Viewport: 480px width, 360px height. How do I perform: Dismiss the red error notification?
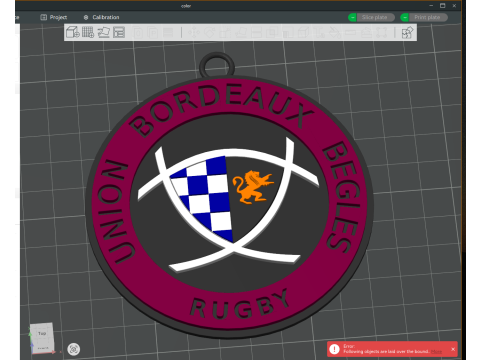click(453, 349)
